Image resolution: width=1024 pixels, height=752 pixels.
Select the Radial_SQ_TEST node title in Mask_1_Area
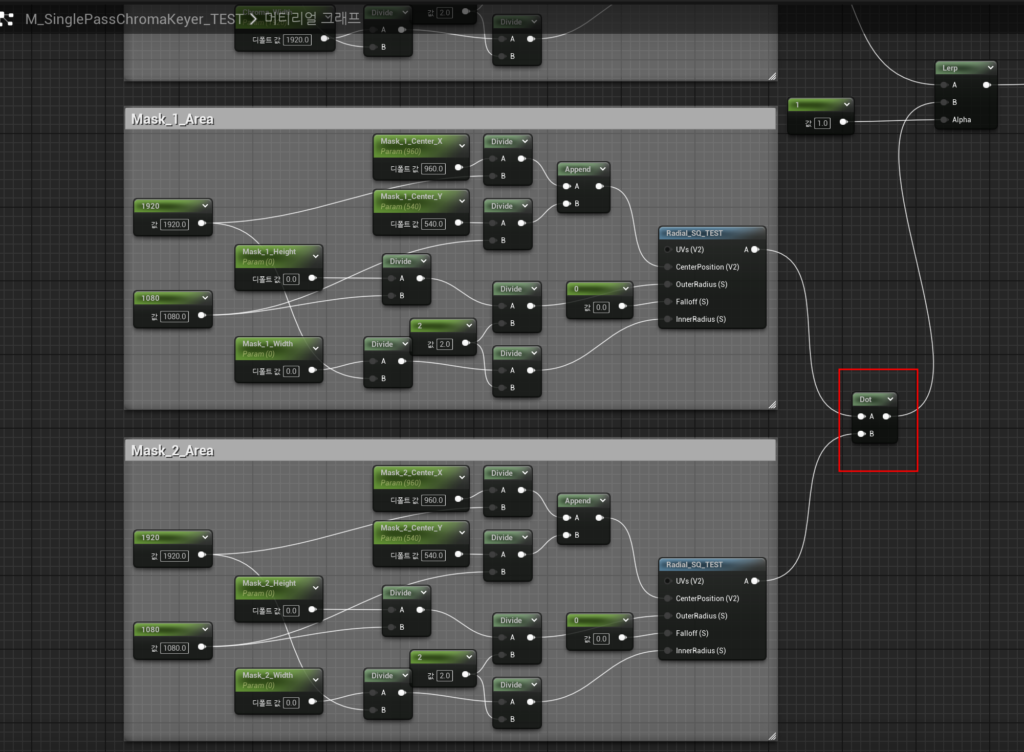[694, 233]
